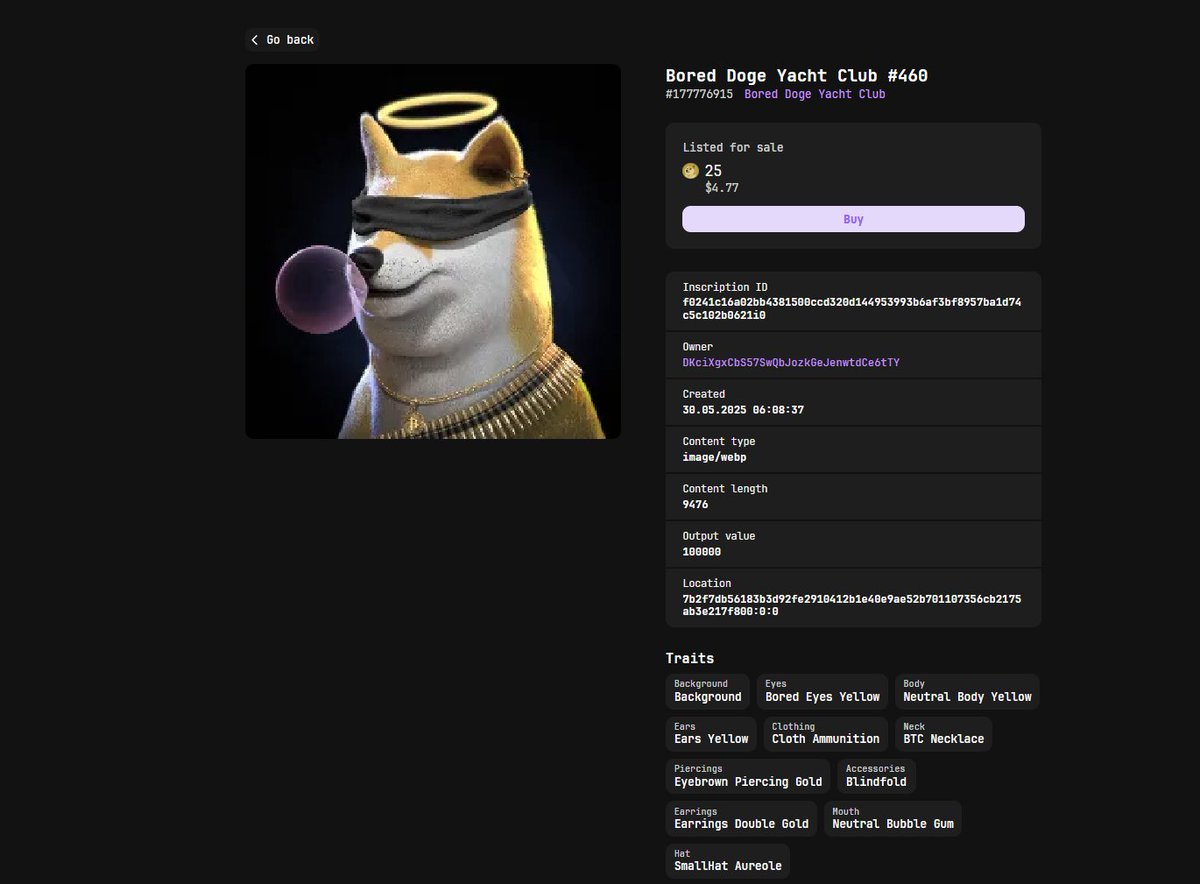
Task: Click the $4.77 price text
Action: pyautogui.click(x=722, y=187)
